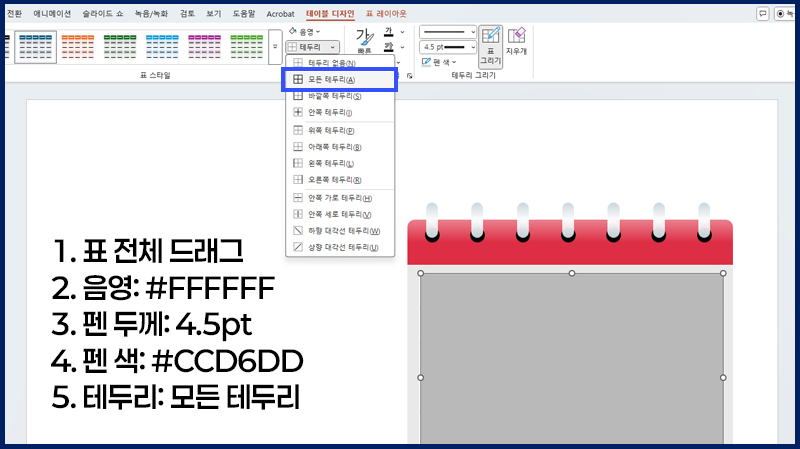Open the 4.5 pt pen weight dropdown
This screenshot has height=449, width=800.
447,47
